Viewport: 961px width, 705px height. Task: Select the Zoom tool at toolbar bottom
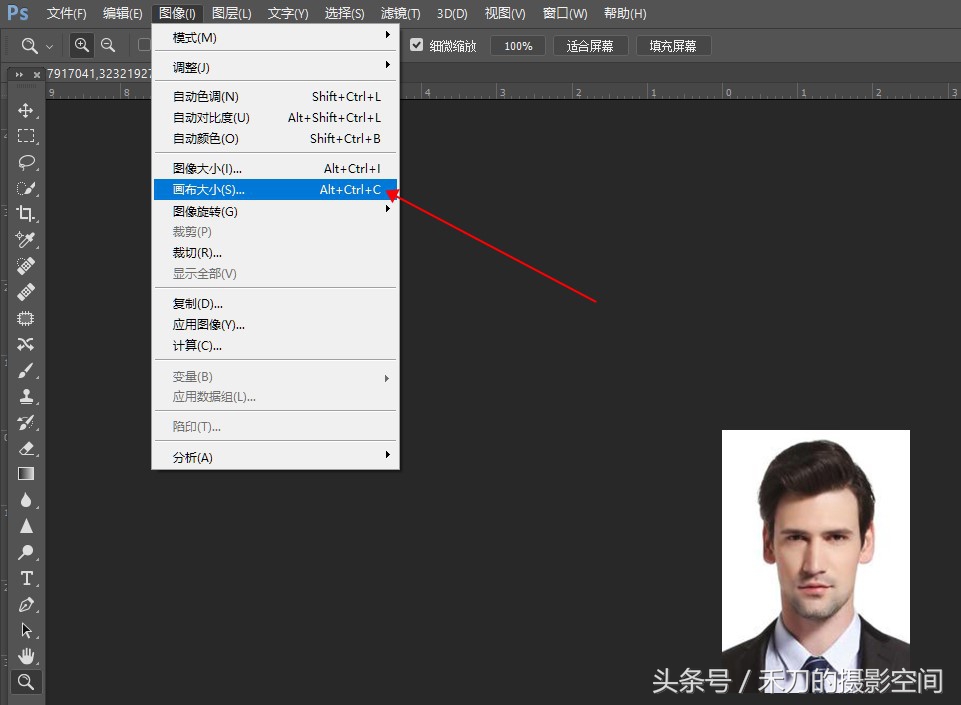pyautogui.click(x=26, y=682)
